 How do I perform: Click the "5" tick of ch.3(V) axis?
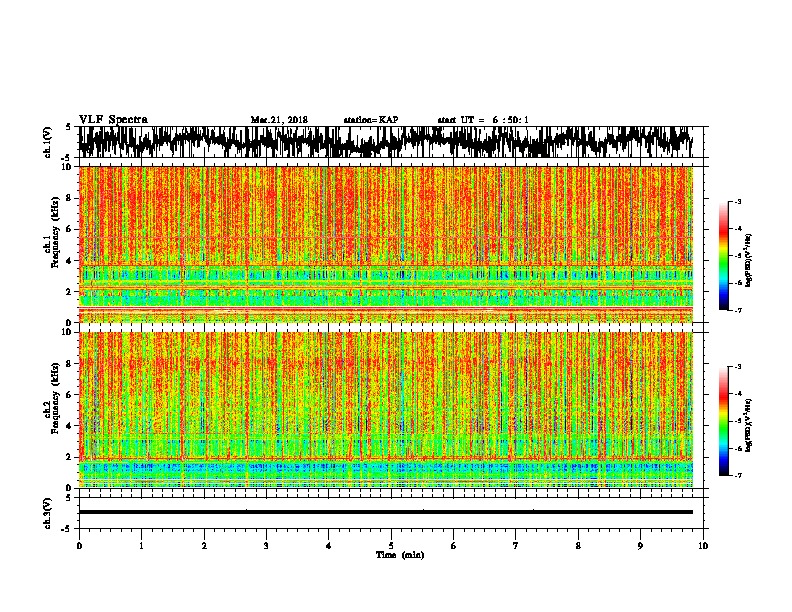[x=70, y=498]
